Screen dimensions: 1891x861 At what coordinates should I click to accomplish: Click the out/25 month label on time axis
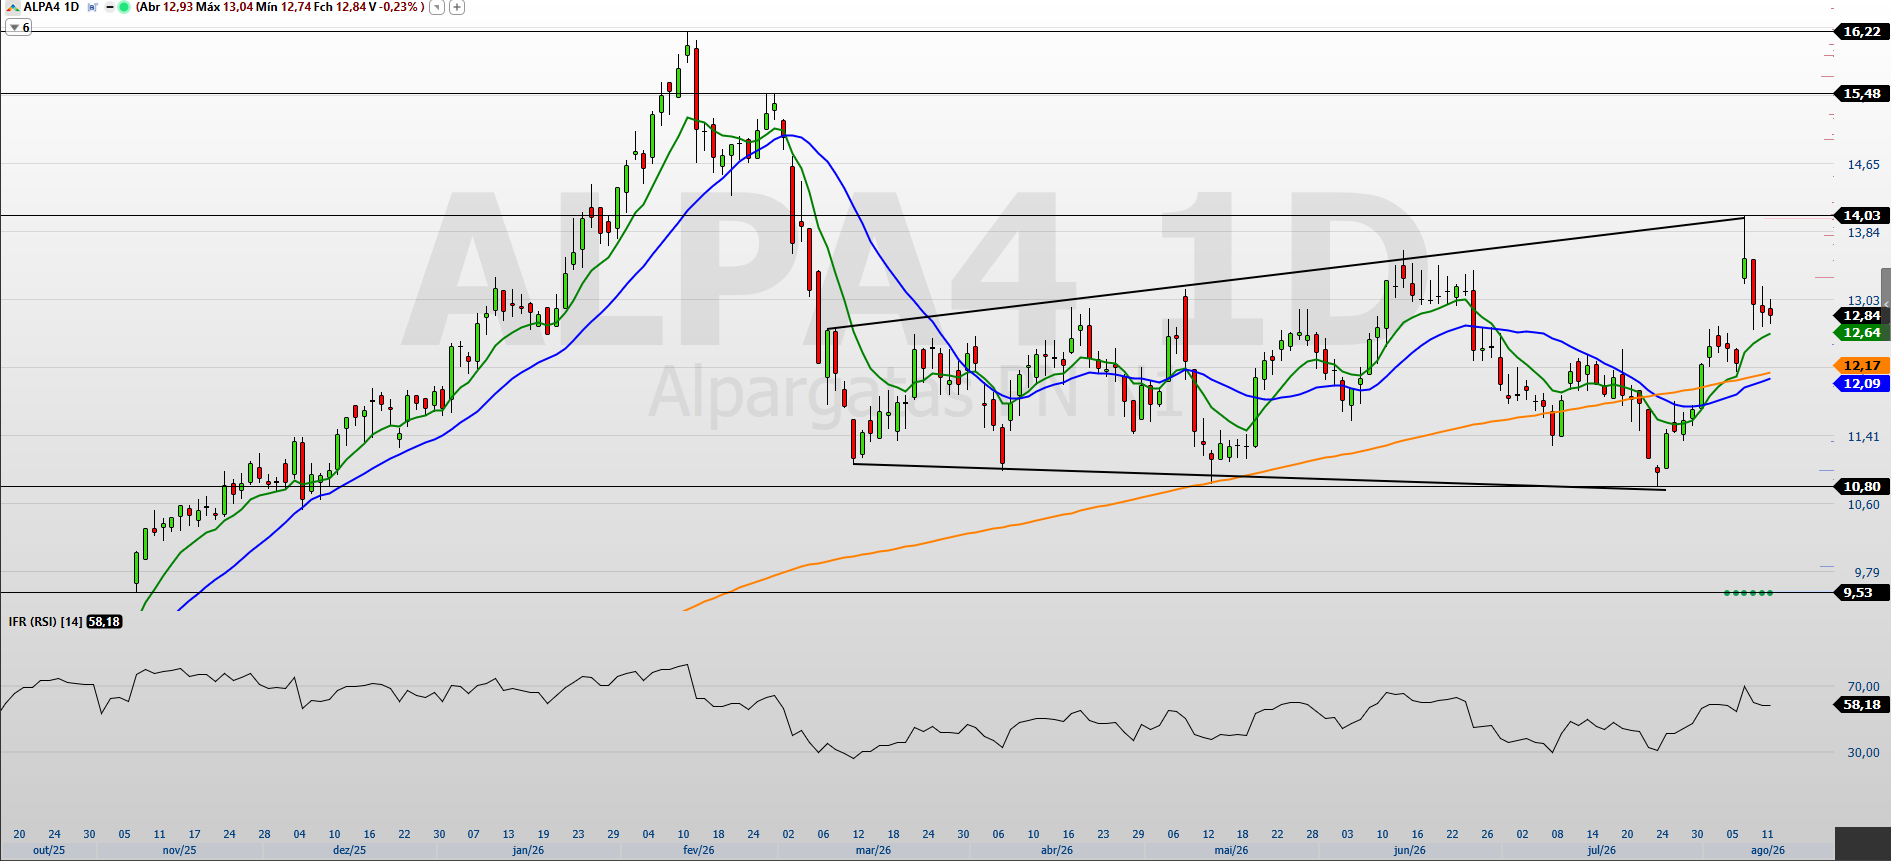pyautogui.click(x=49, y=850)
